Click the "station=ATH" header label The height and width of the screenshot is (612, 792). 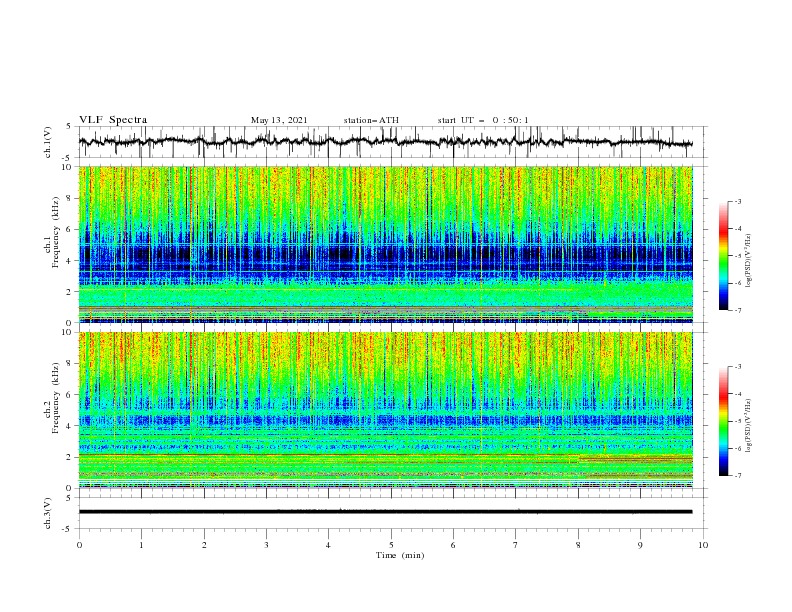click(x=371, y=120)
